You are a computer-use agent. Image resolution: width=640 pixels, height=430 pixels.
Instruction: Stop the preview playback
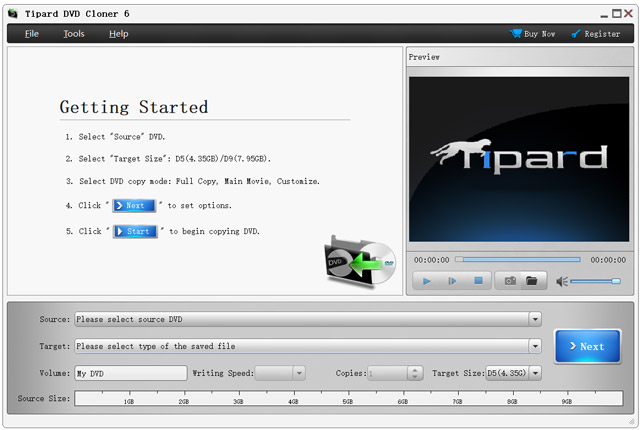[x=478, y=281]
